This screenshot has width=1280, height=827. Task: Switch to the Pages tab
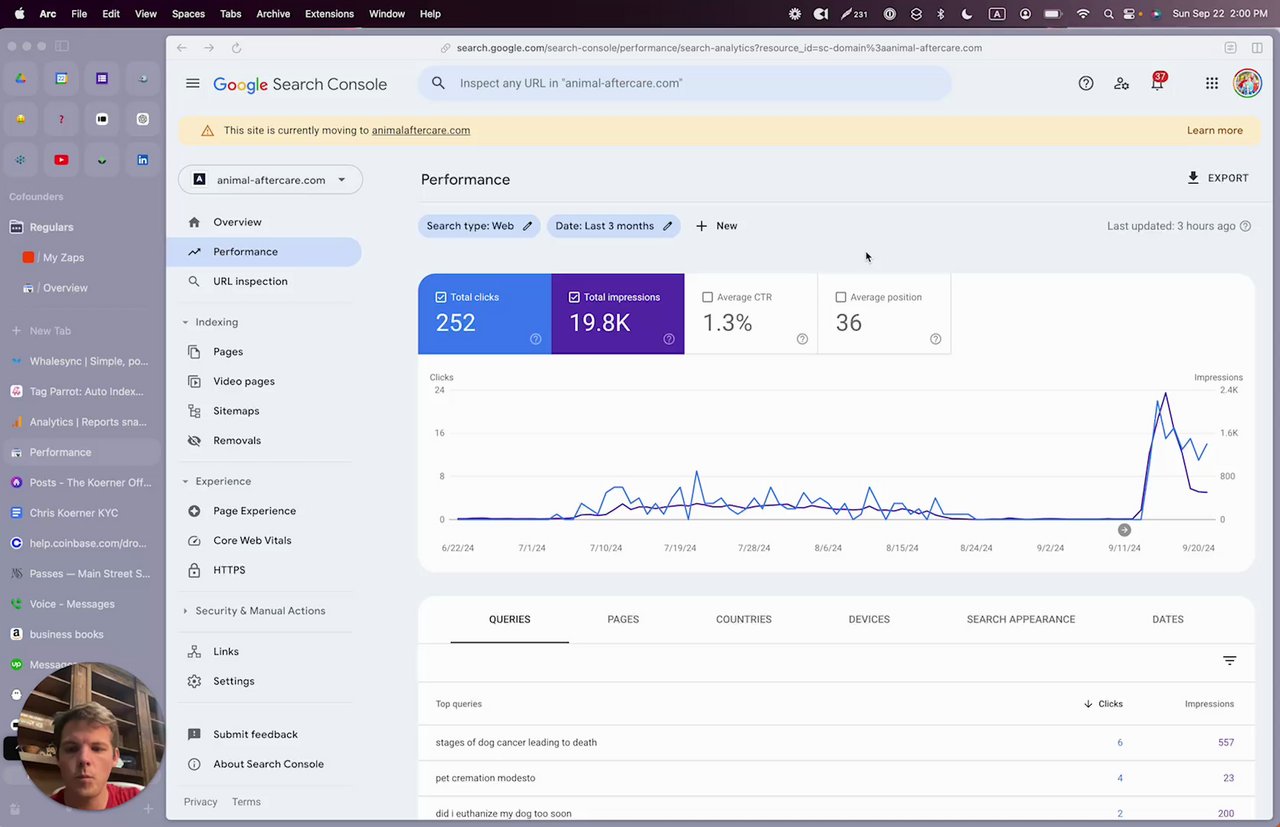[622, 619]
